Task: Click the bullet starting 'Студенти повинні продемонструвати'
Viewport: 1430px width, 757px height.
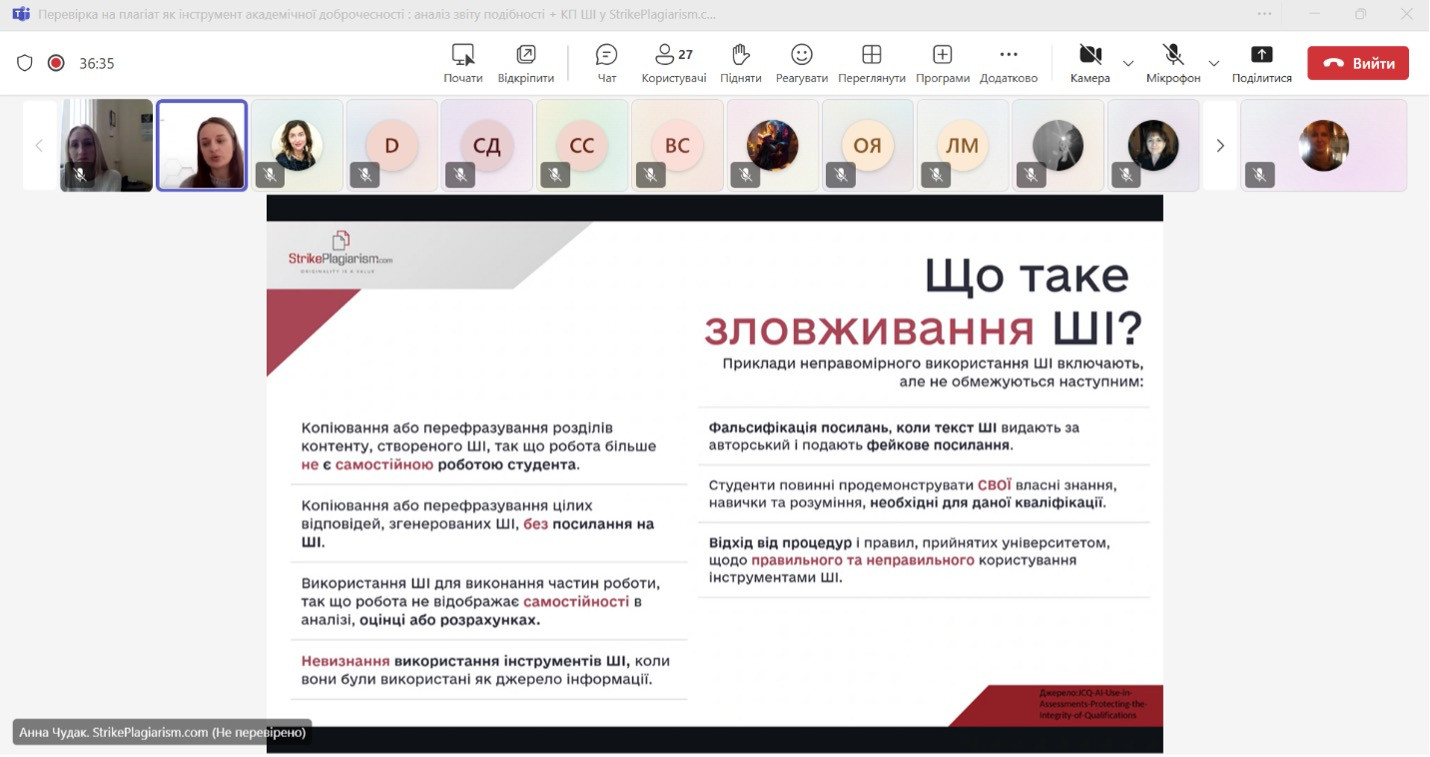Action: [912, 494]
